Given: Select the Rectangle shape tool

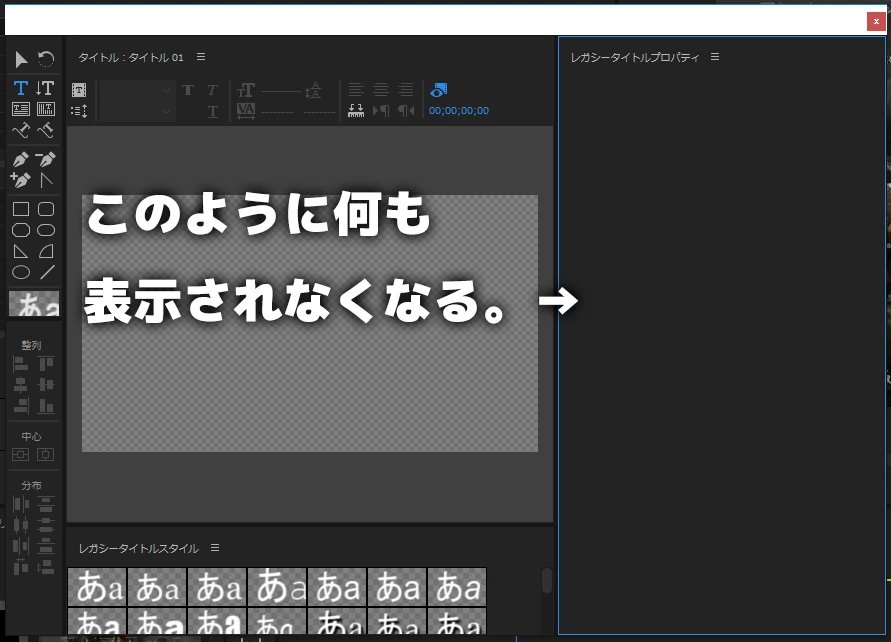Looking at the screenshot, I should click(x=21, y=209).
